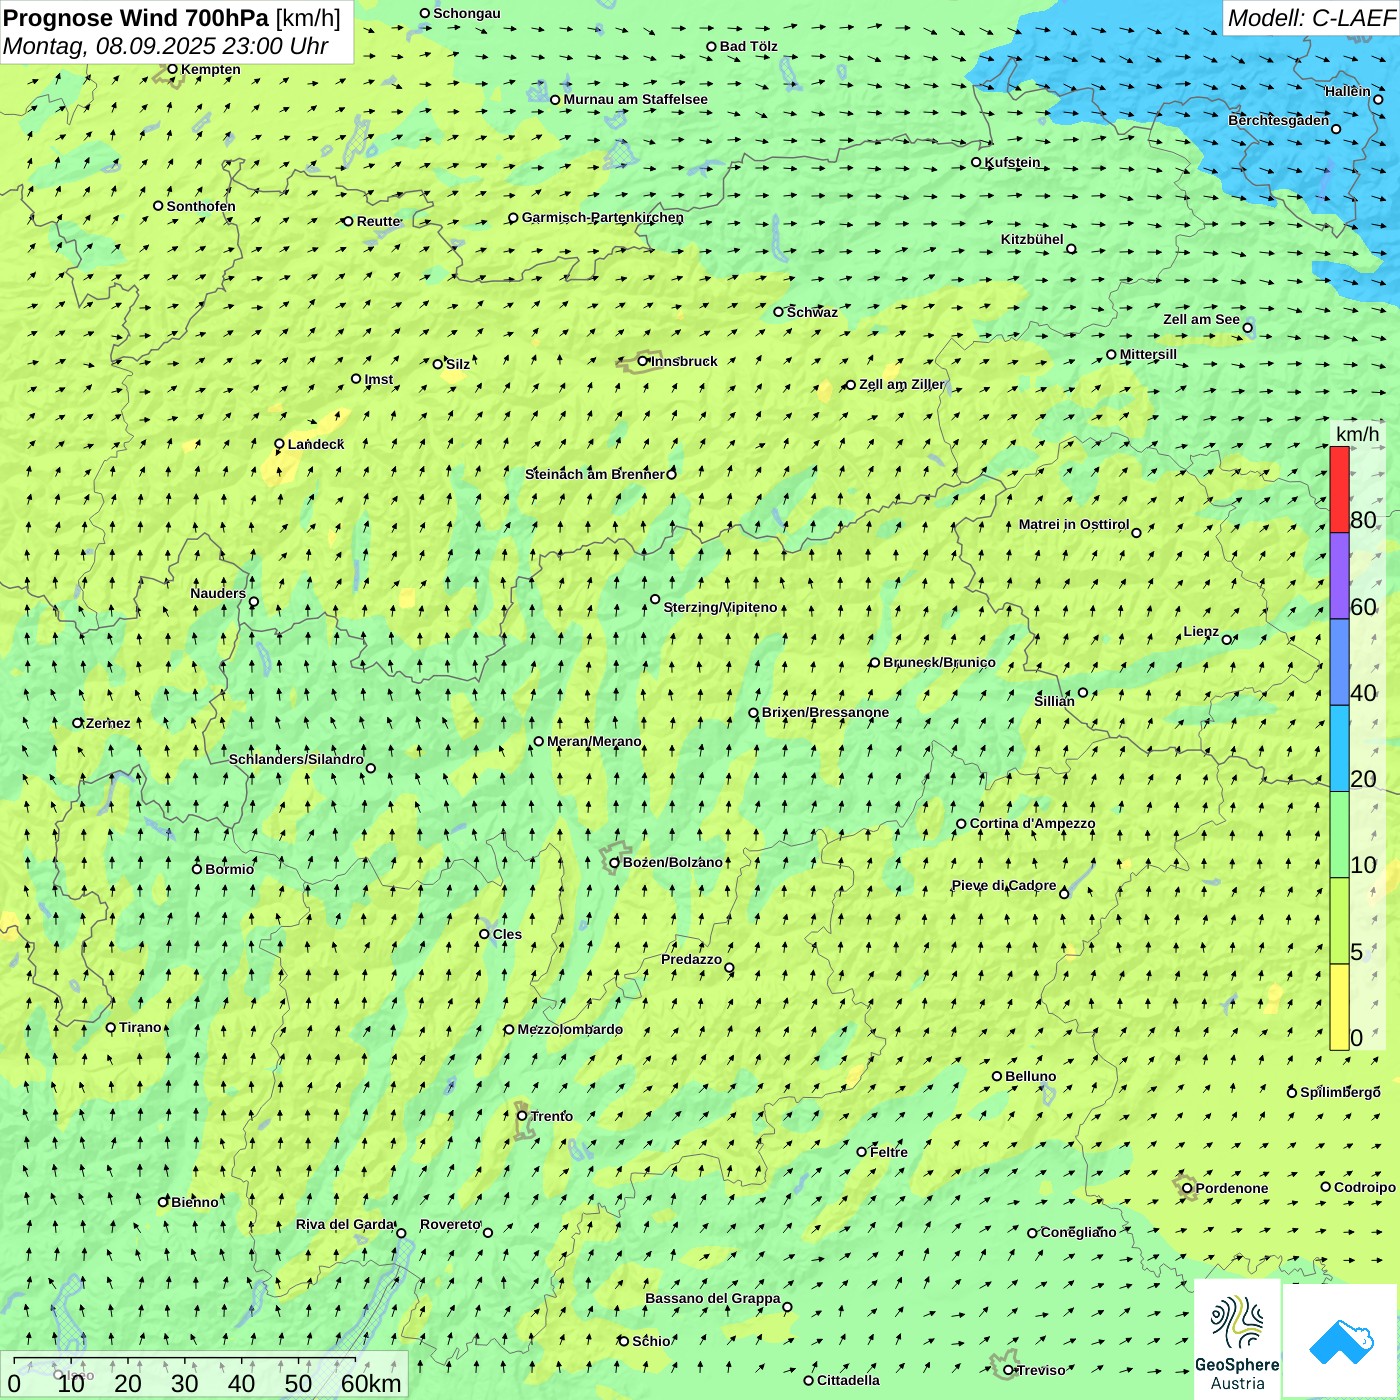Click the Schongau city label
This screenshot has width=1400, height=1400.
467,13
